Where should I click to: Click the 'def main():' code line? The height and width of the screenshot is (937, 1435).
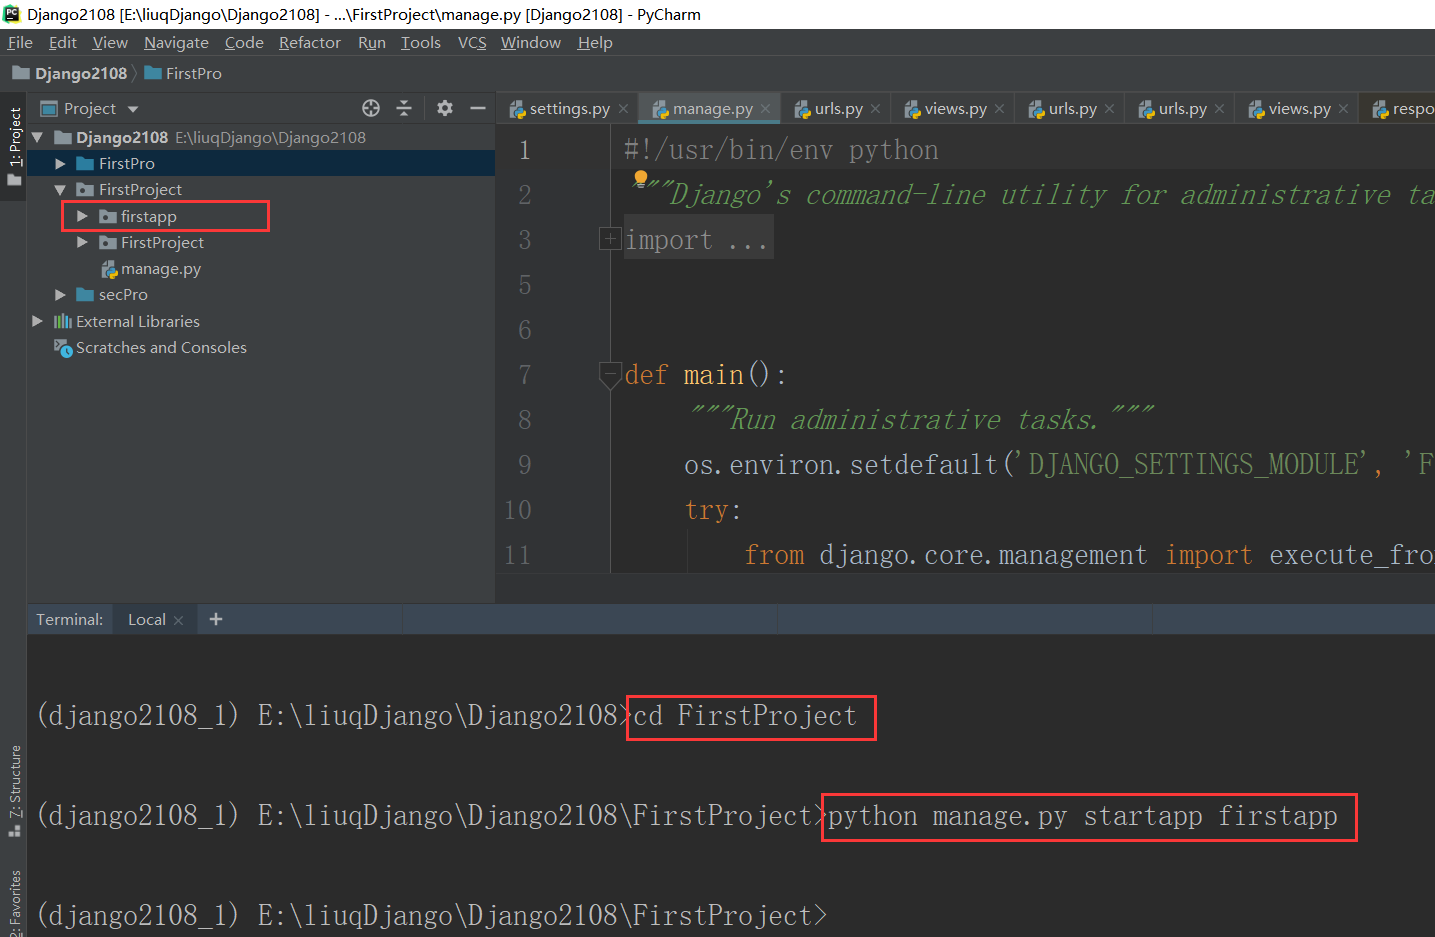point(705,375)
